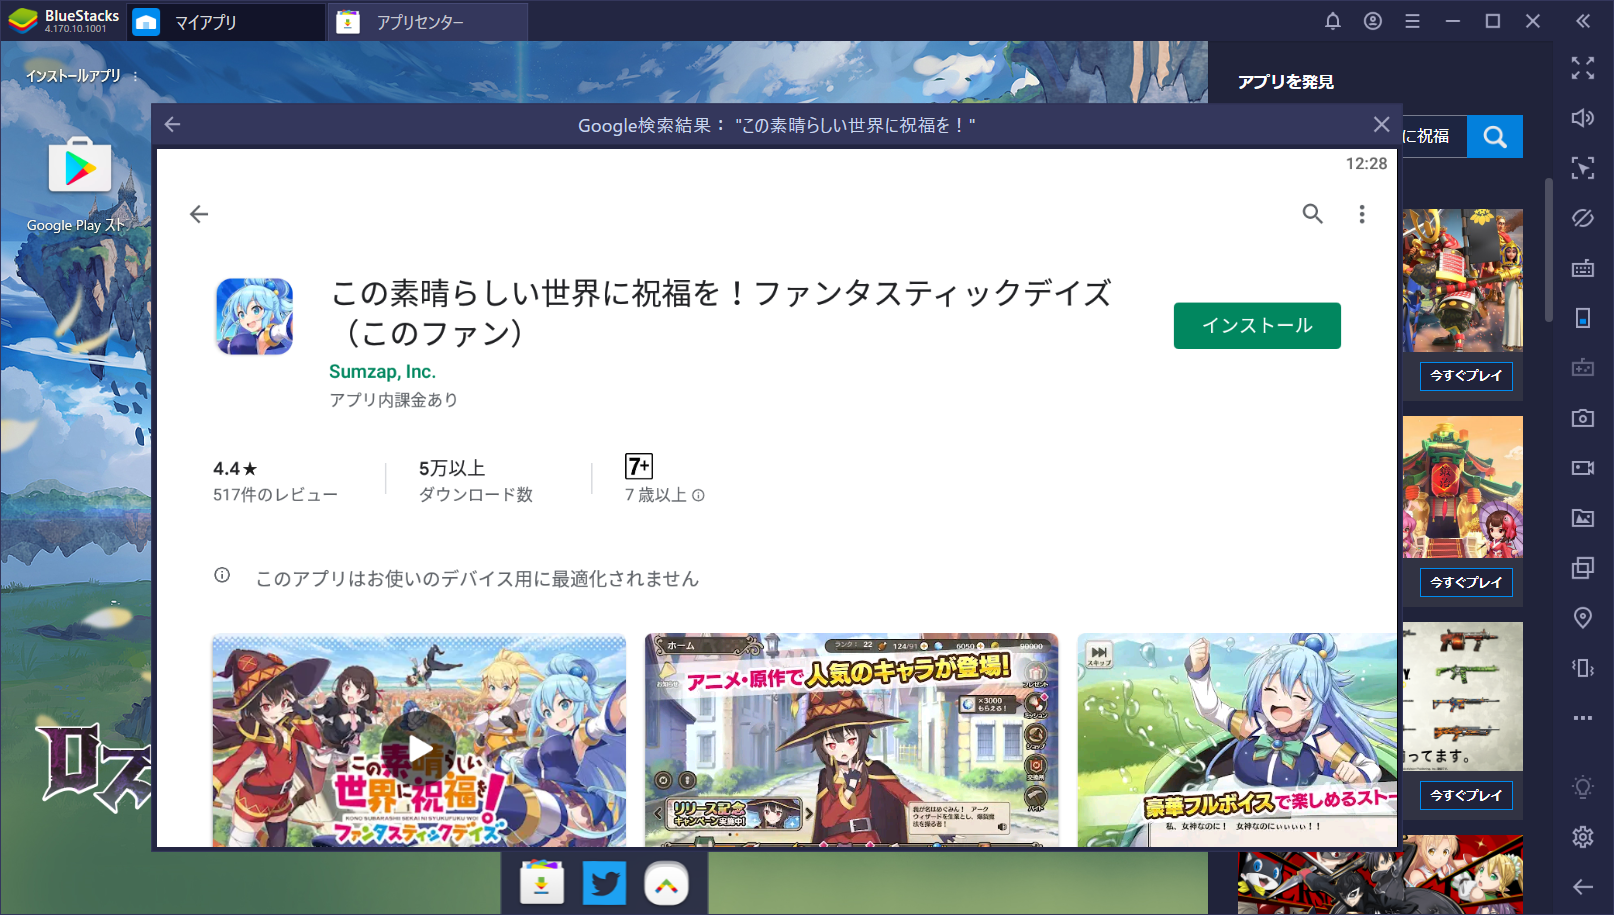Open the Play Store overflow options menu
The width and height of the screenshot is (1614, 915).
(x=1361, y=214)
